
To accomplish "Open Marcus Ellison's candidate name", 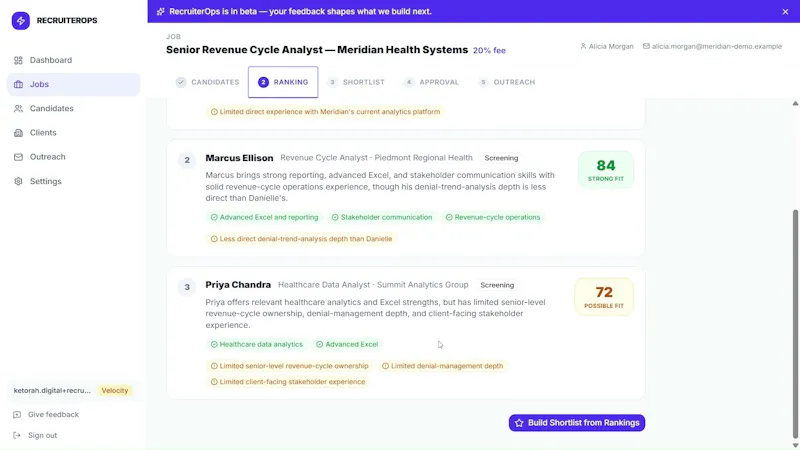I will coord(239,158).
